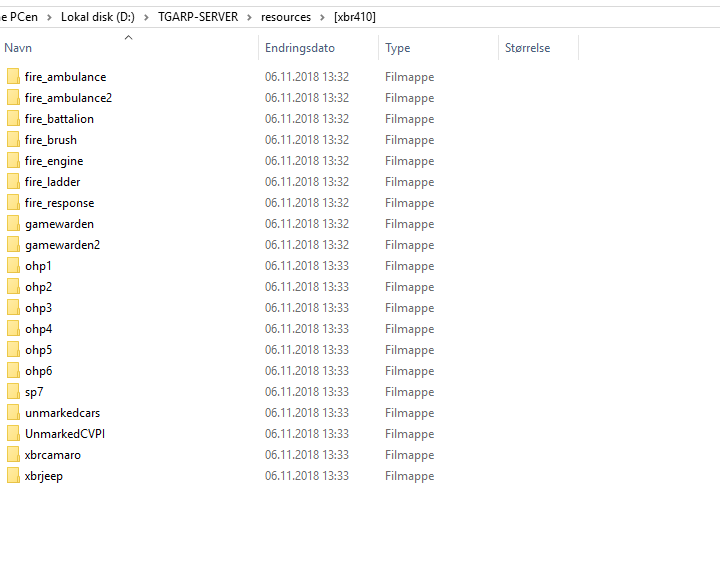Sort by the Størrelse column header
The image size is (720, 578).
[x=528, y=48]
